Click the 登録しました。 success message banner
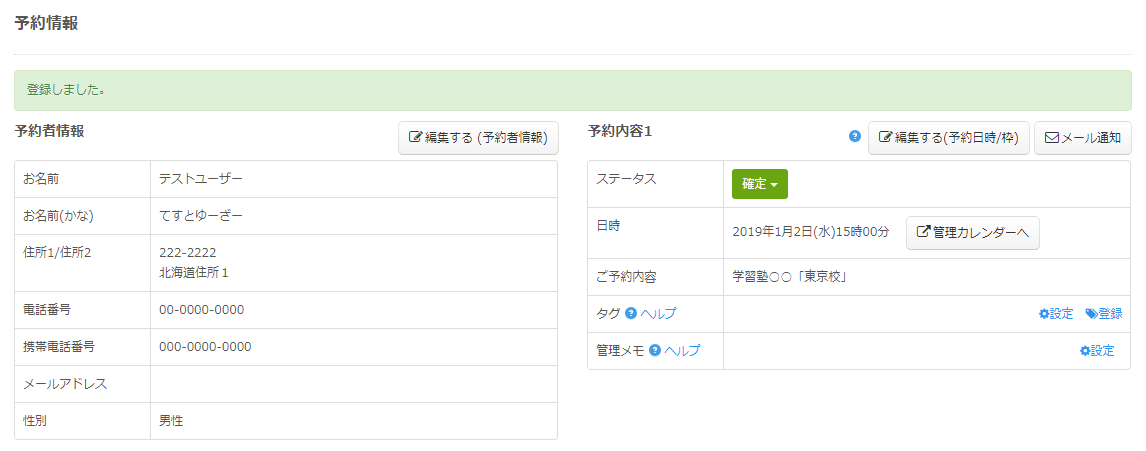 click(572, 90)
